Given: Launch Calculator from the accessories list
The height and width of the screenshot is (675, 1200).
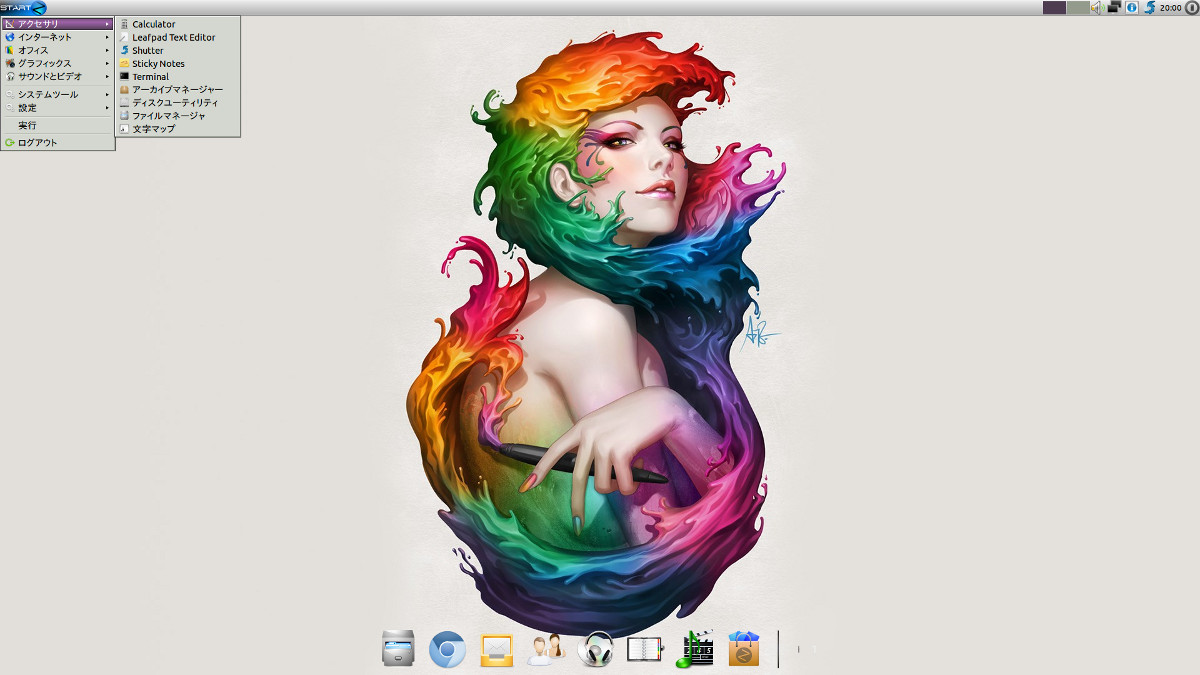Looking at the screenshot, I should 177,24.
